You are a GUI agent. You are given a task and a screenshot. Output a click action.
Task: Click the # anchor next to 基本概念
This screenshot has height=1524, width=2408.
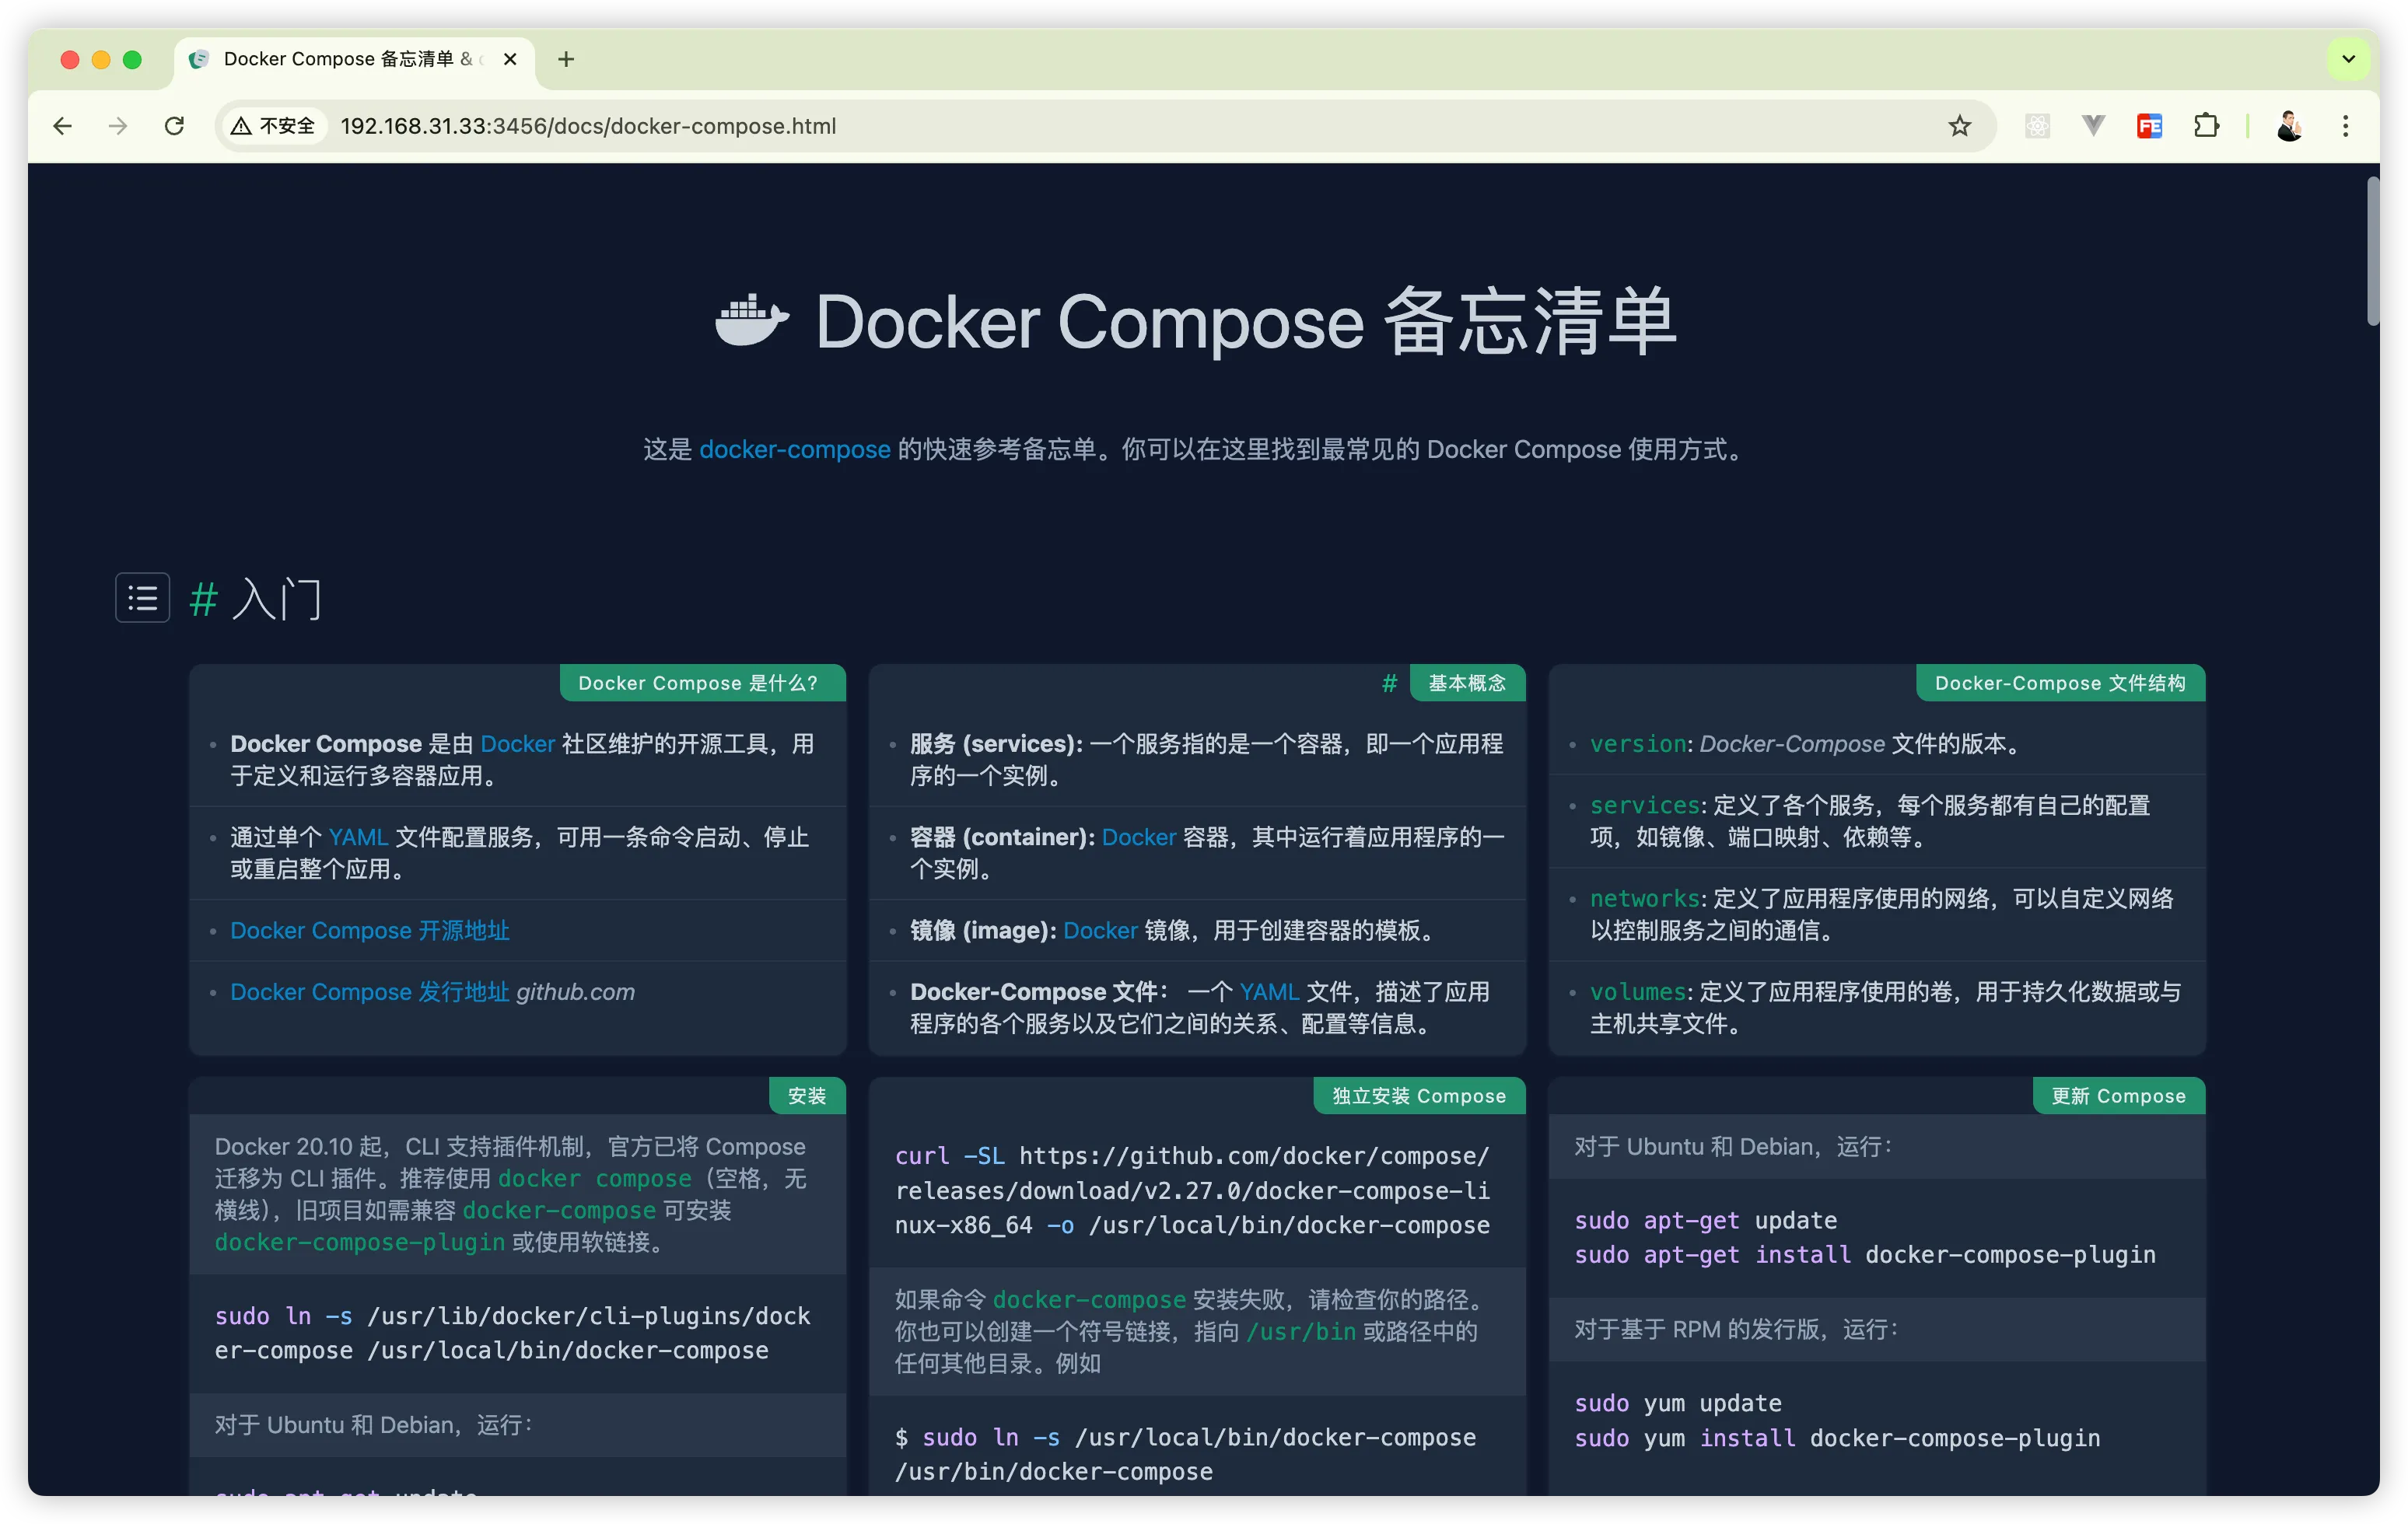click(1389, 683)
